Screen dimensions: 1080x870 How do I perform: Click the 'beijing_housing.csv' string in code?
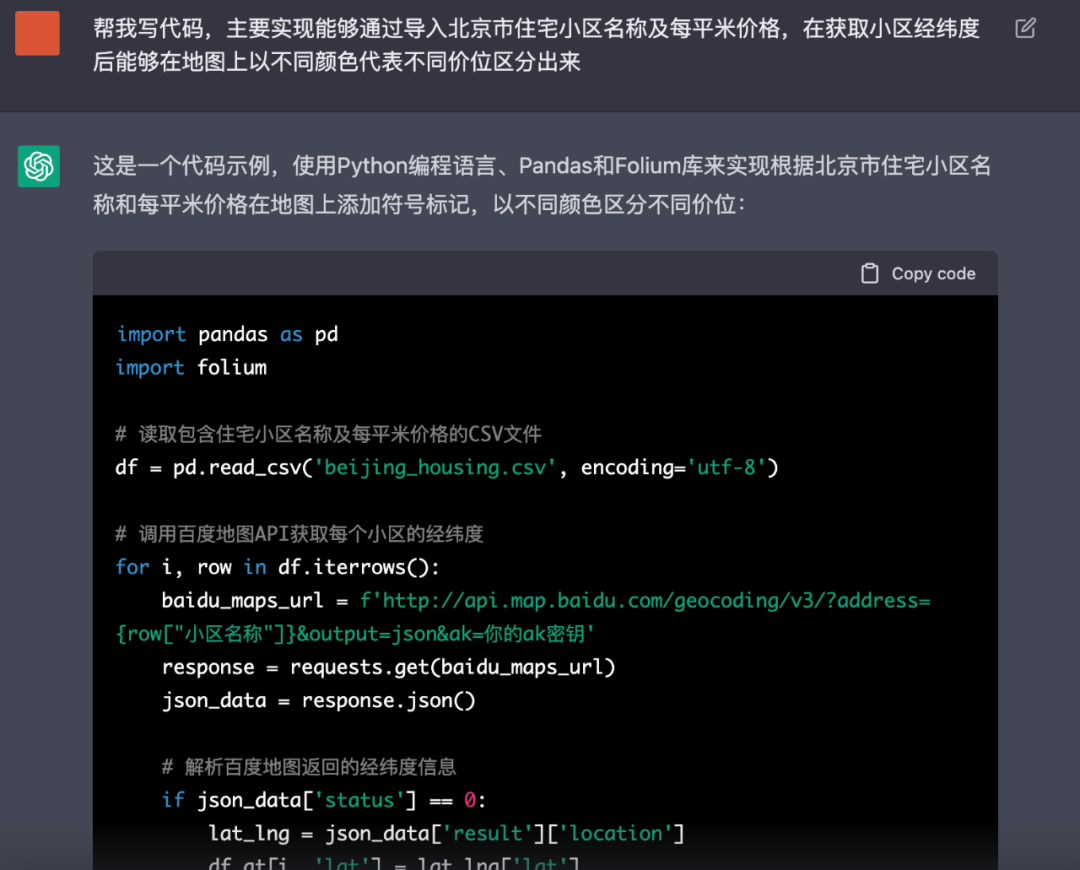(435, 468)
